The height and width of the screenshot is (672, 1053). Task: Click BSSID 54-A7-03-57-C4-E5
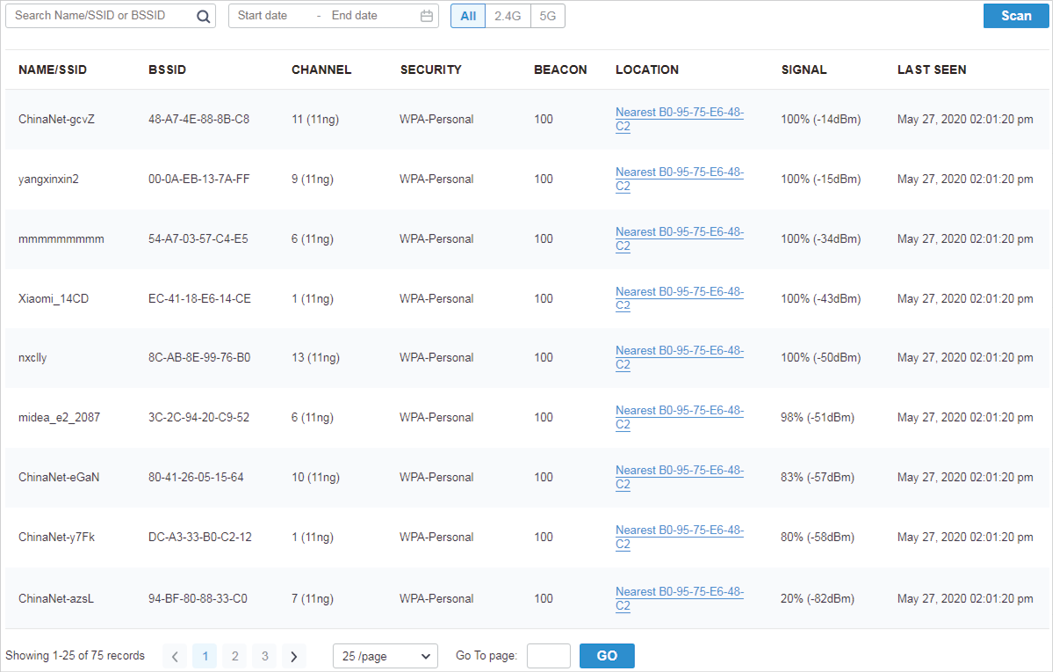pos(198,239)
